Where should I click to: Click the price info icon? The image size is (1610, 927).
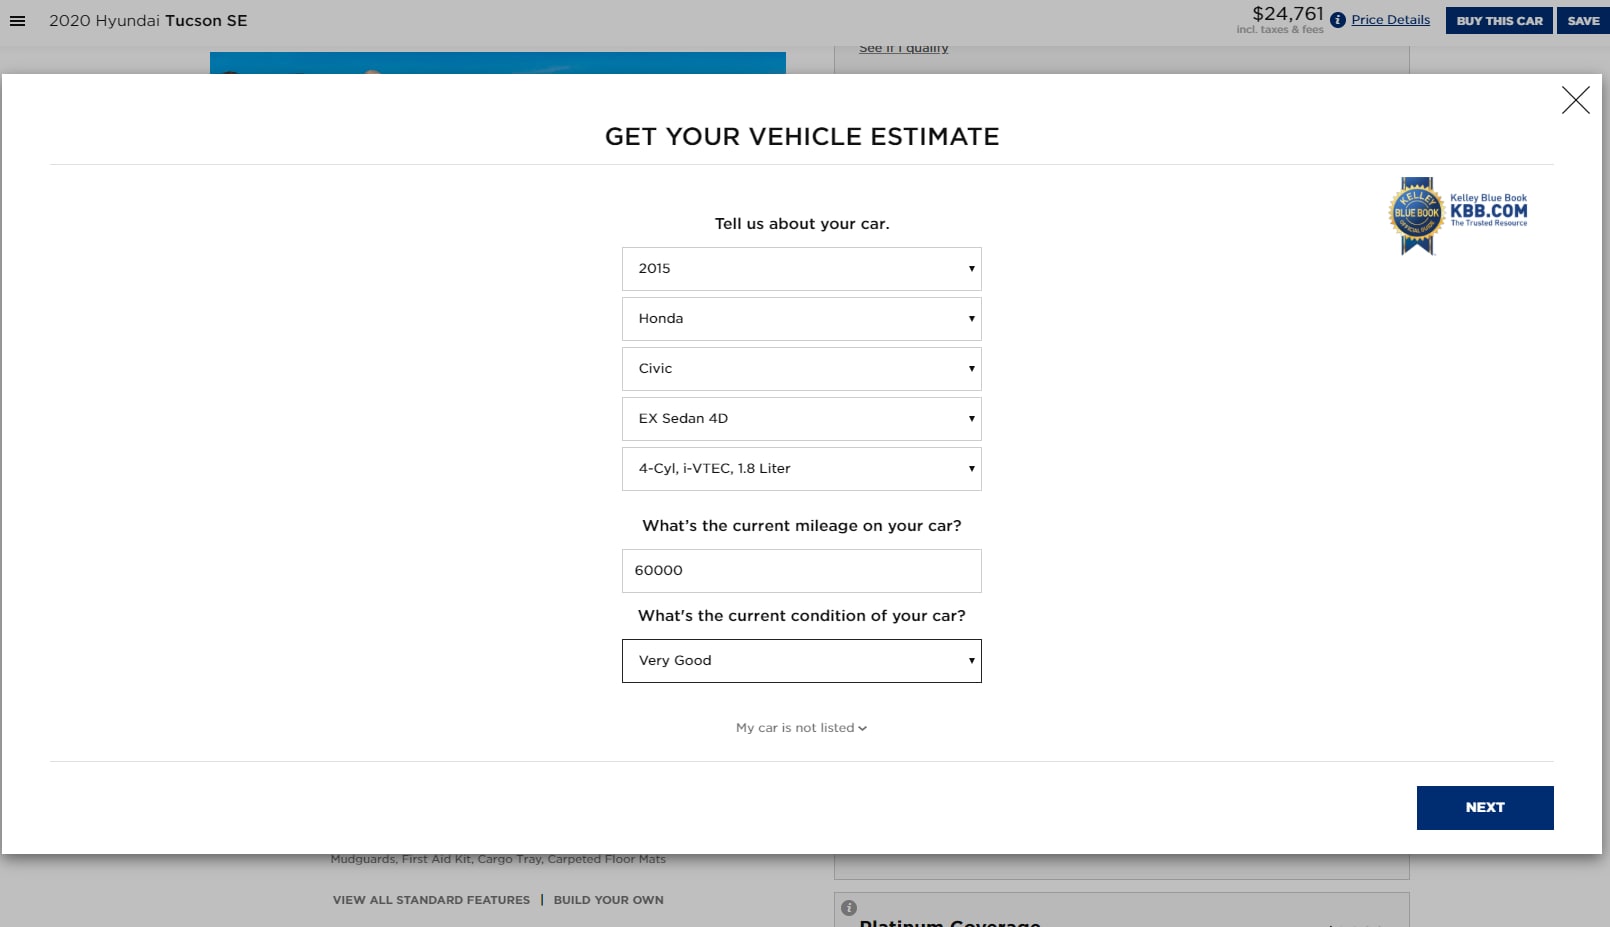coord(1337,20)
